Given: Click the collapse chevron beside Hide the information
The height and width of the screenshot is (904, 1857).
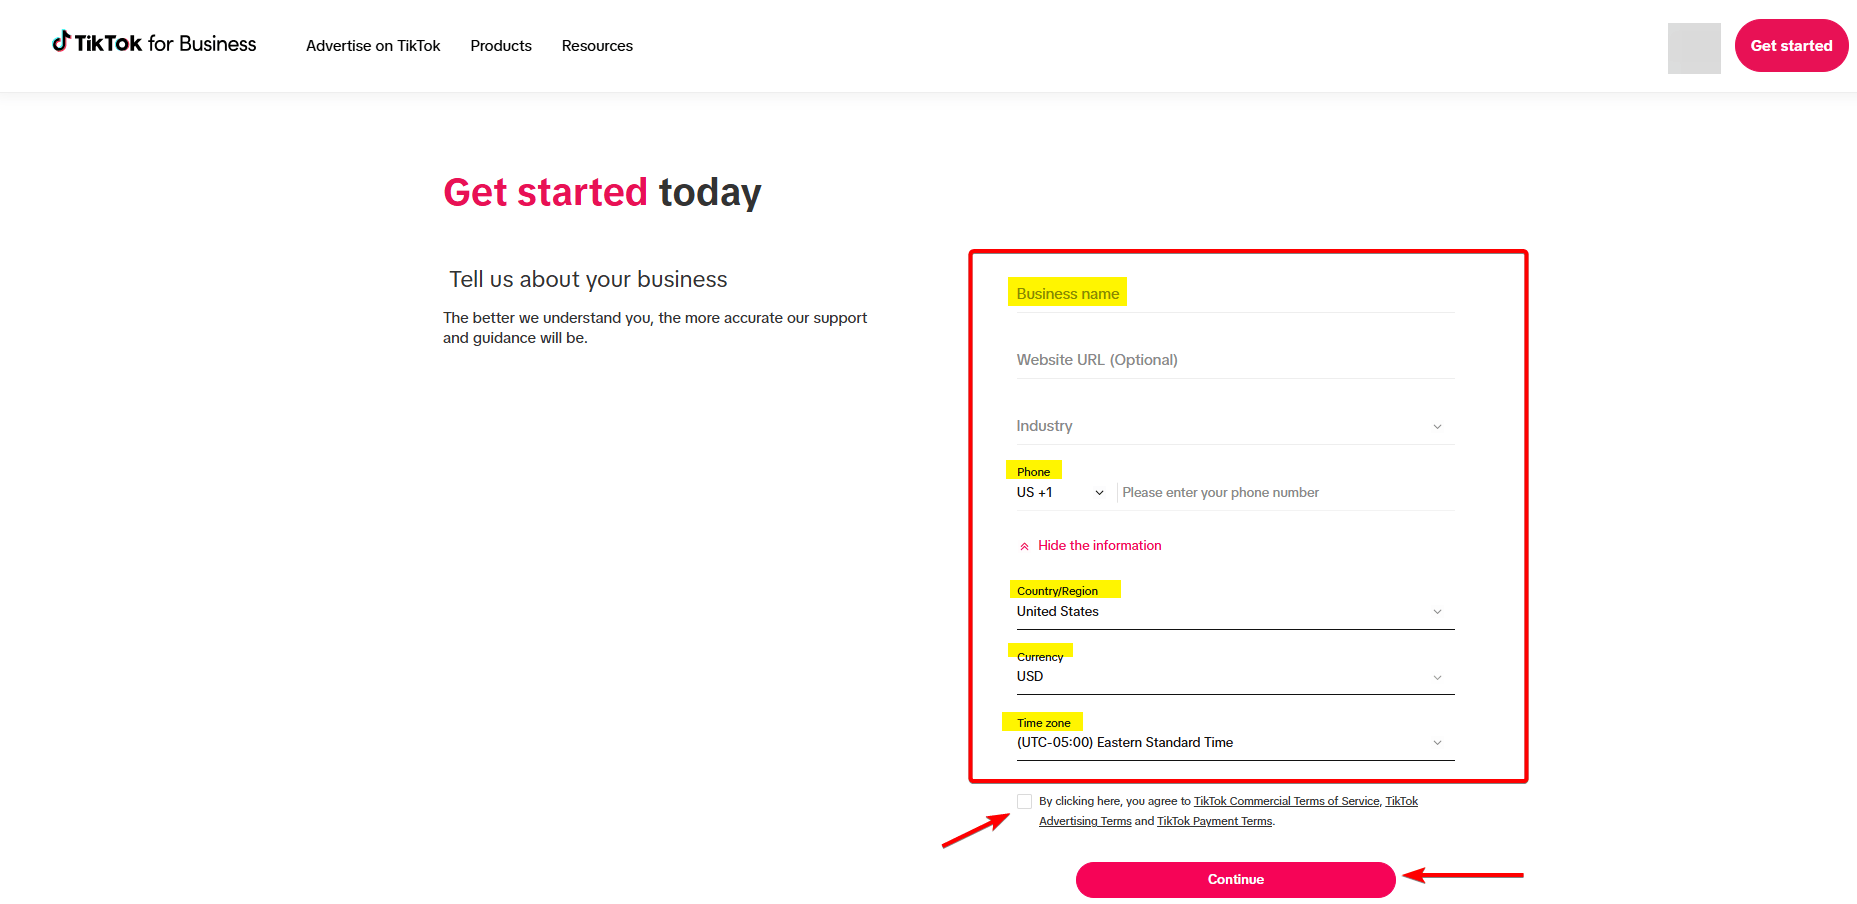Looking at the screenshot, I should (x=1024, y=545).
